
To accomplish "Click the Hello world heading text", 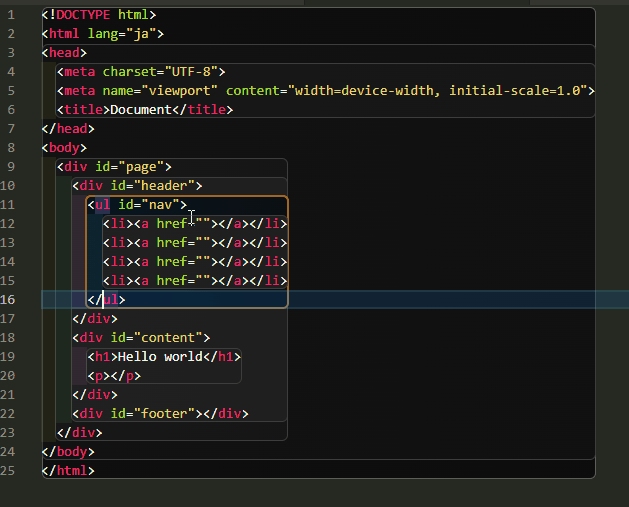I will point(160,356).
